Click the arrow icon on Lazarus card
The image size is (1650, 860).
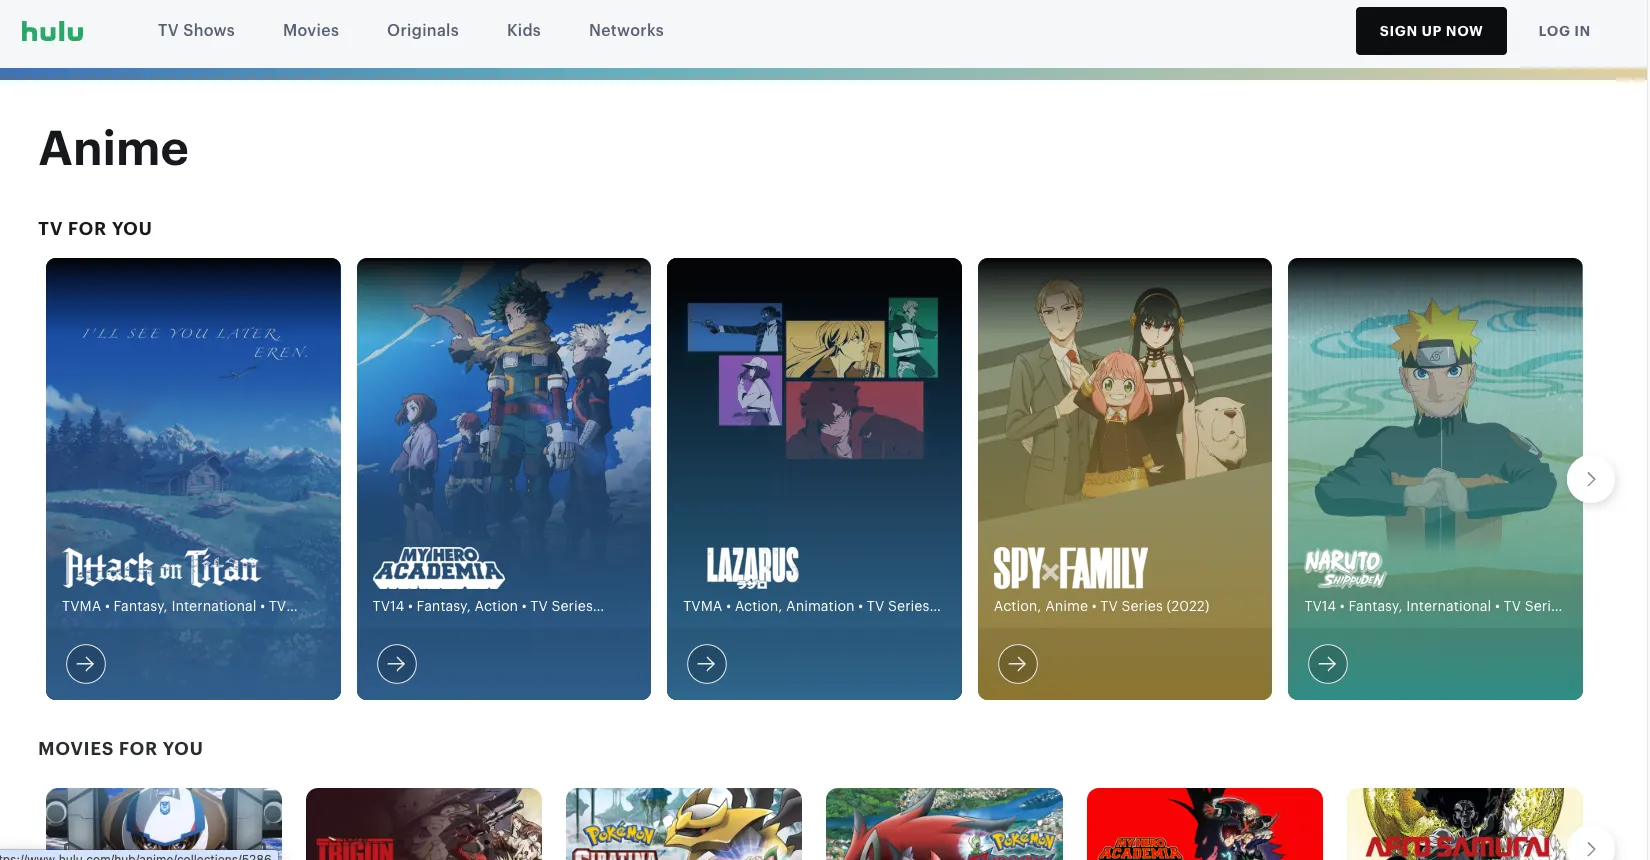(707, 663)
